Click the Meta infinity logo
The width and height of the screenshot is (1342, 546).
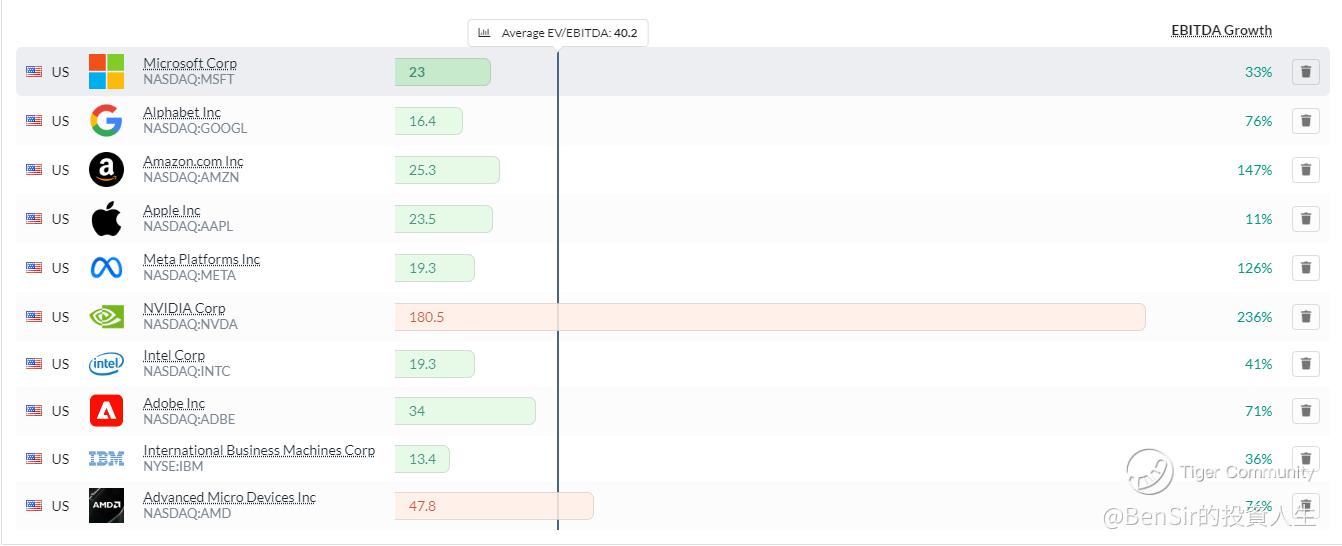coord(106,268)
